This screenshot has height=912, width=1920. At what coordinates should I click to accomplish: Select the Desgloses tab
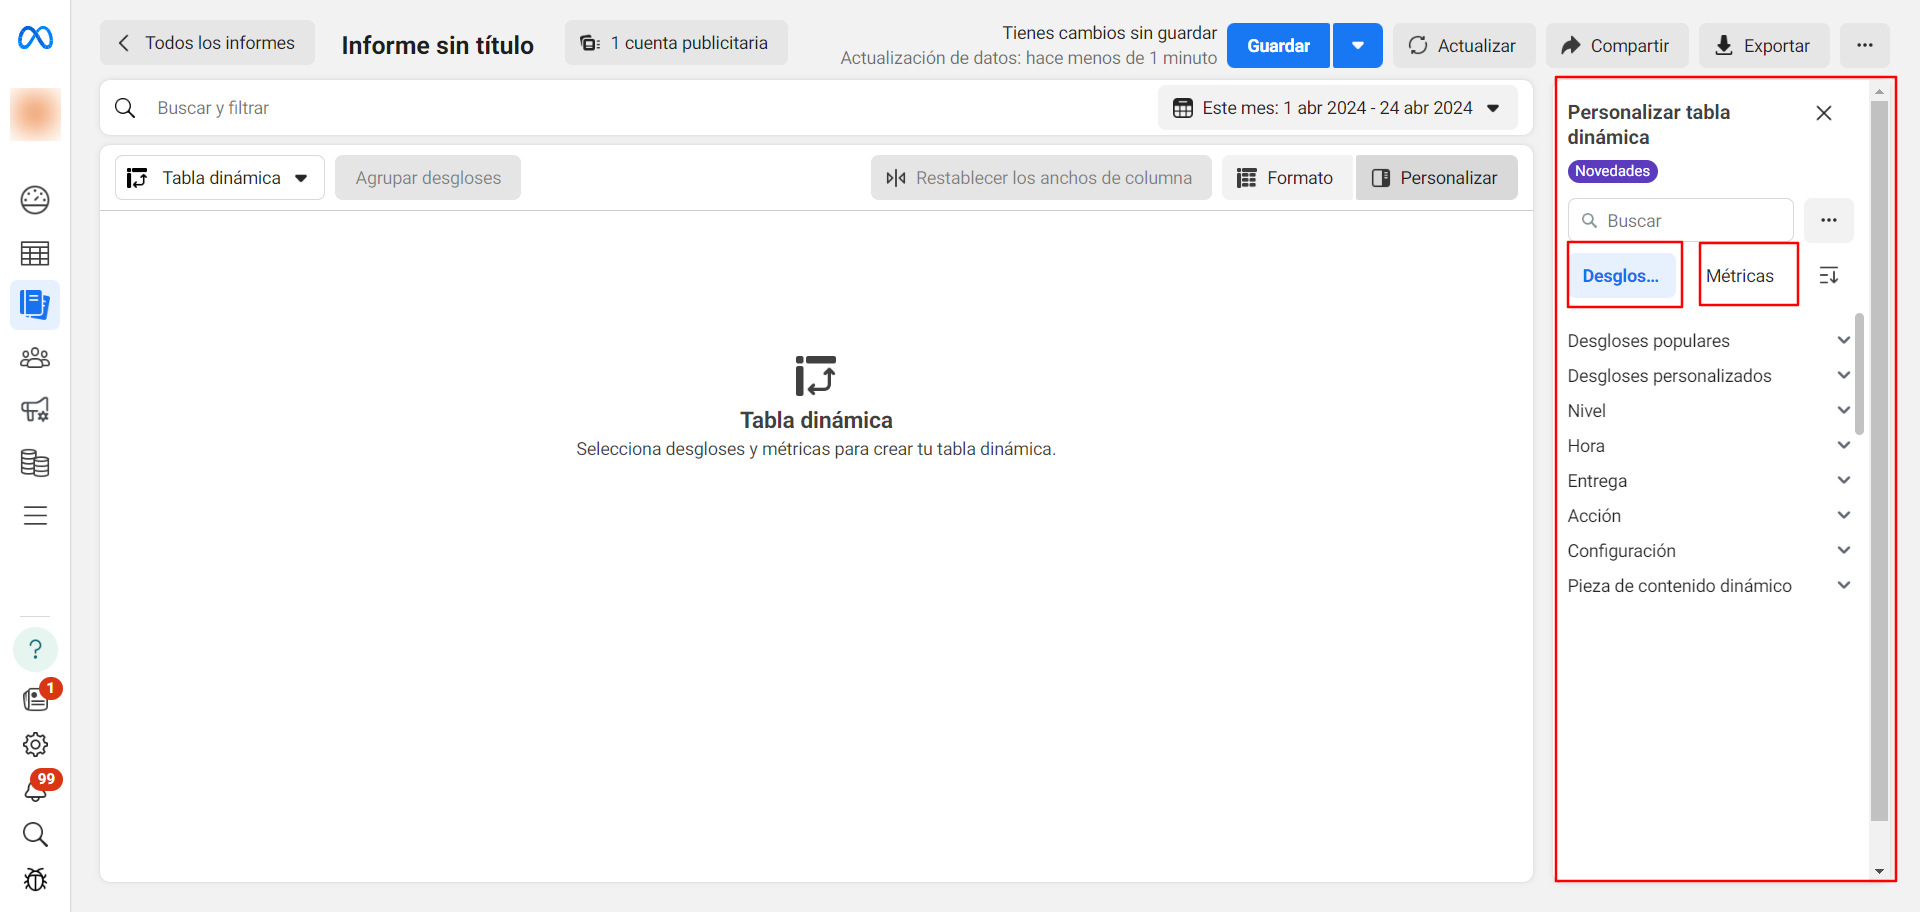[1621, 276]
